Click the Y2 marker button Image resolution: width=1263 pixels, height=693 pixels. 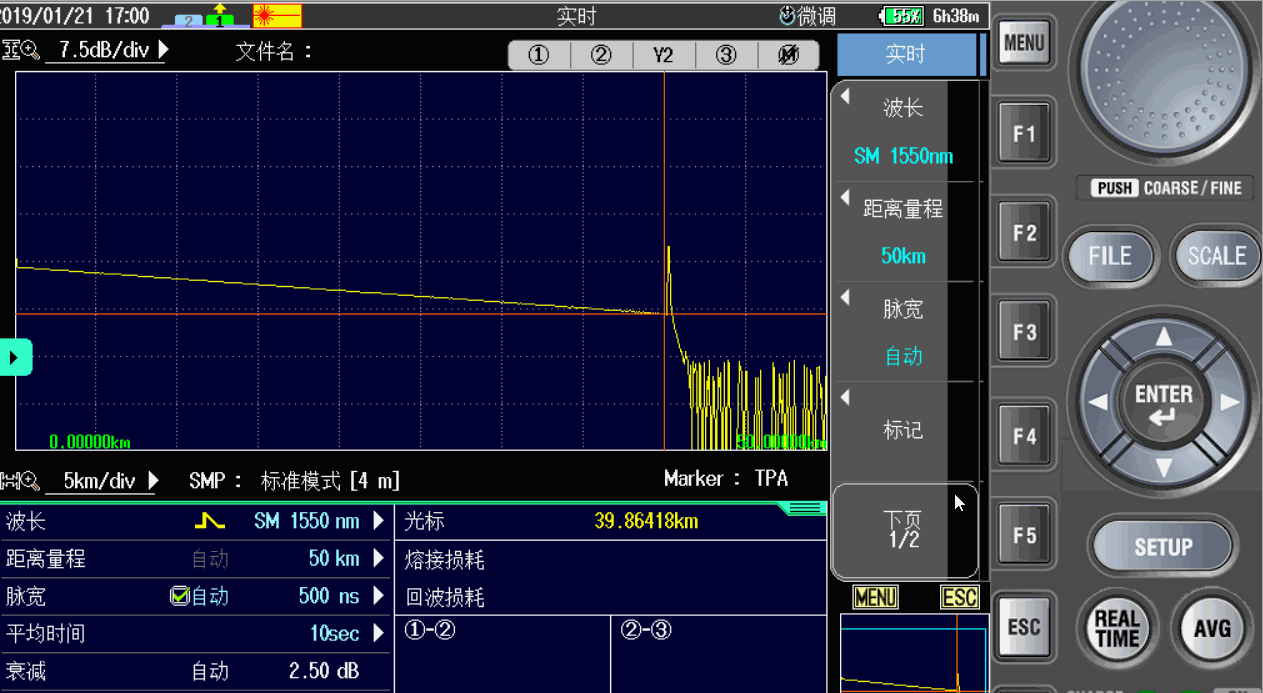pos(663,56)
